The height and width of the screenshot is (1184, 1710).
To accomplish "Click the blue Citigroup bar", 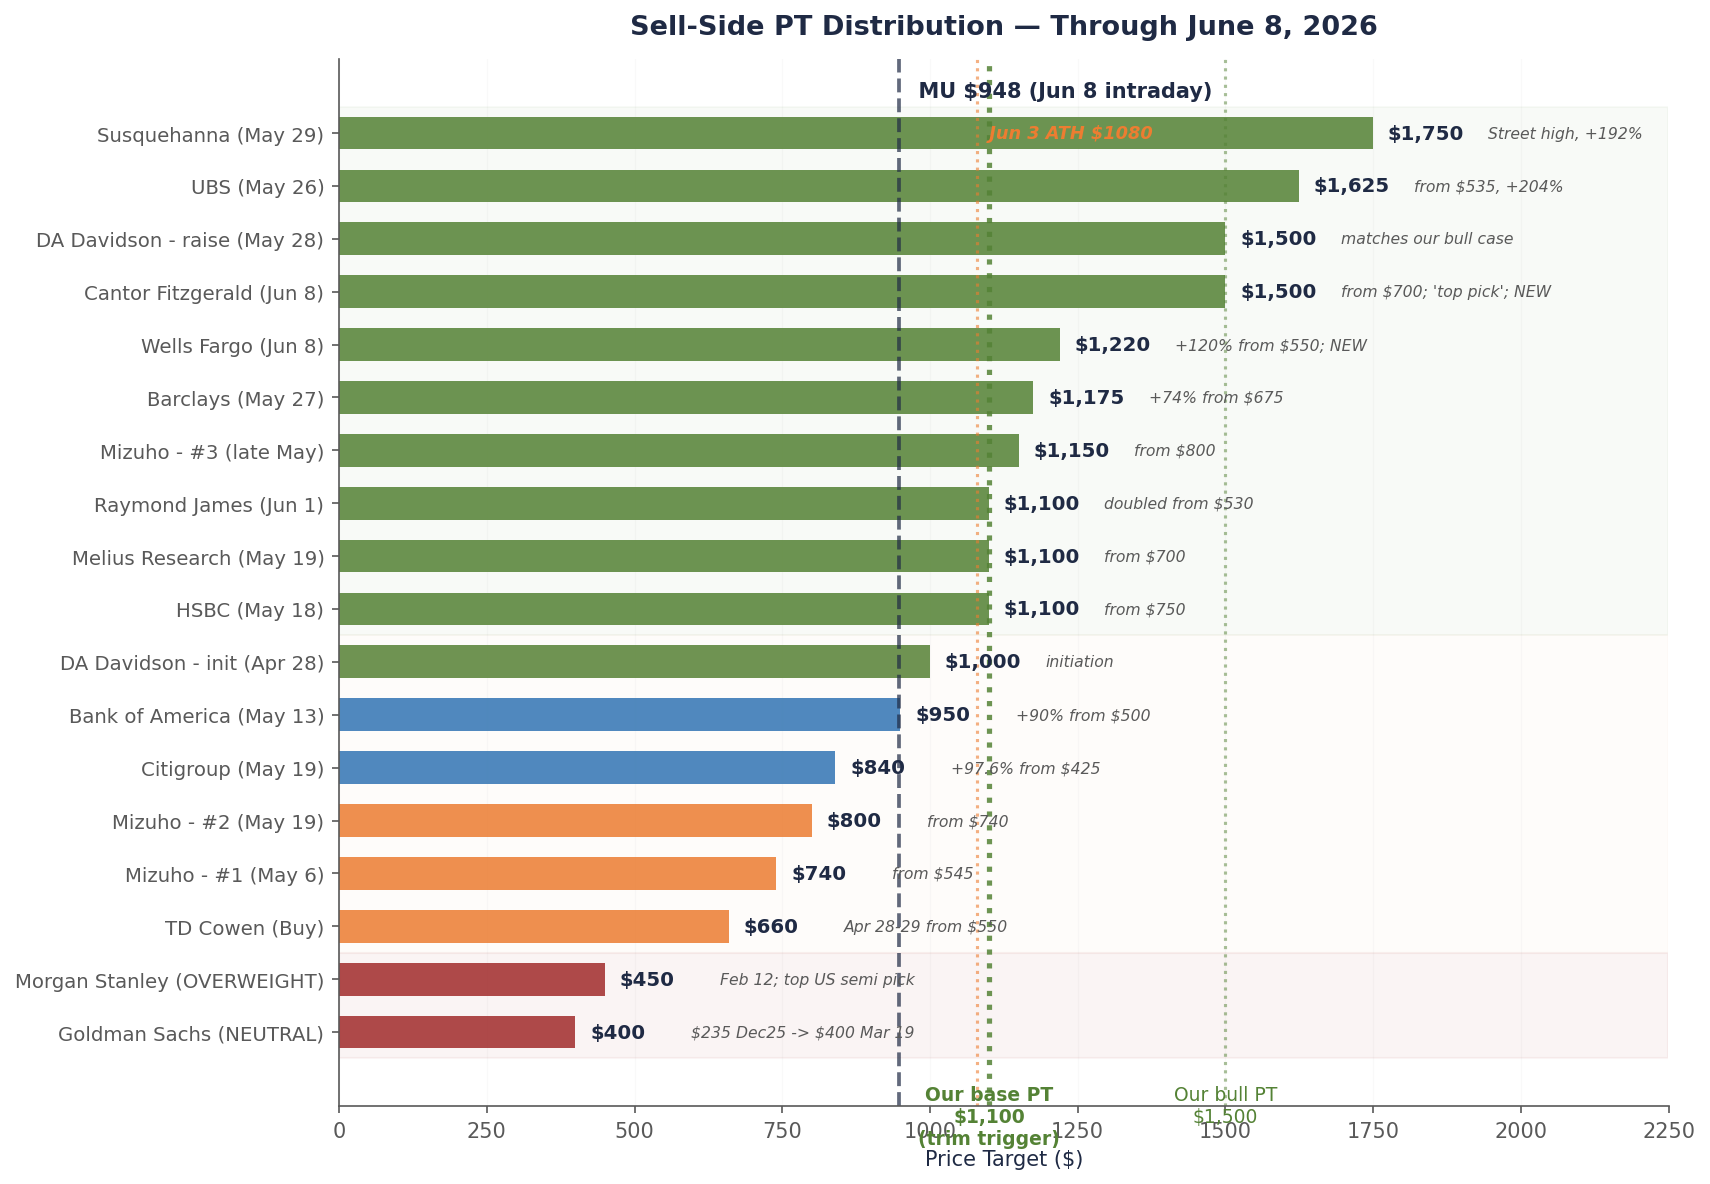I will click(x=587, y=768).
